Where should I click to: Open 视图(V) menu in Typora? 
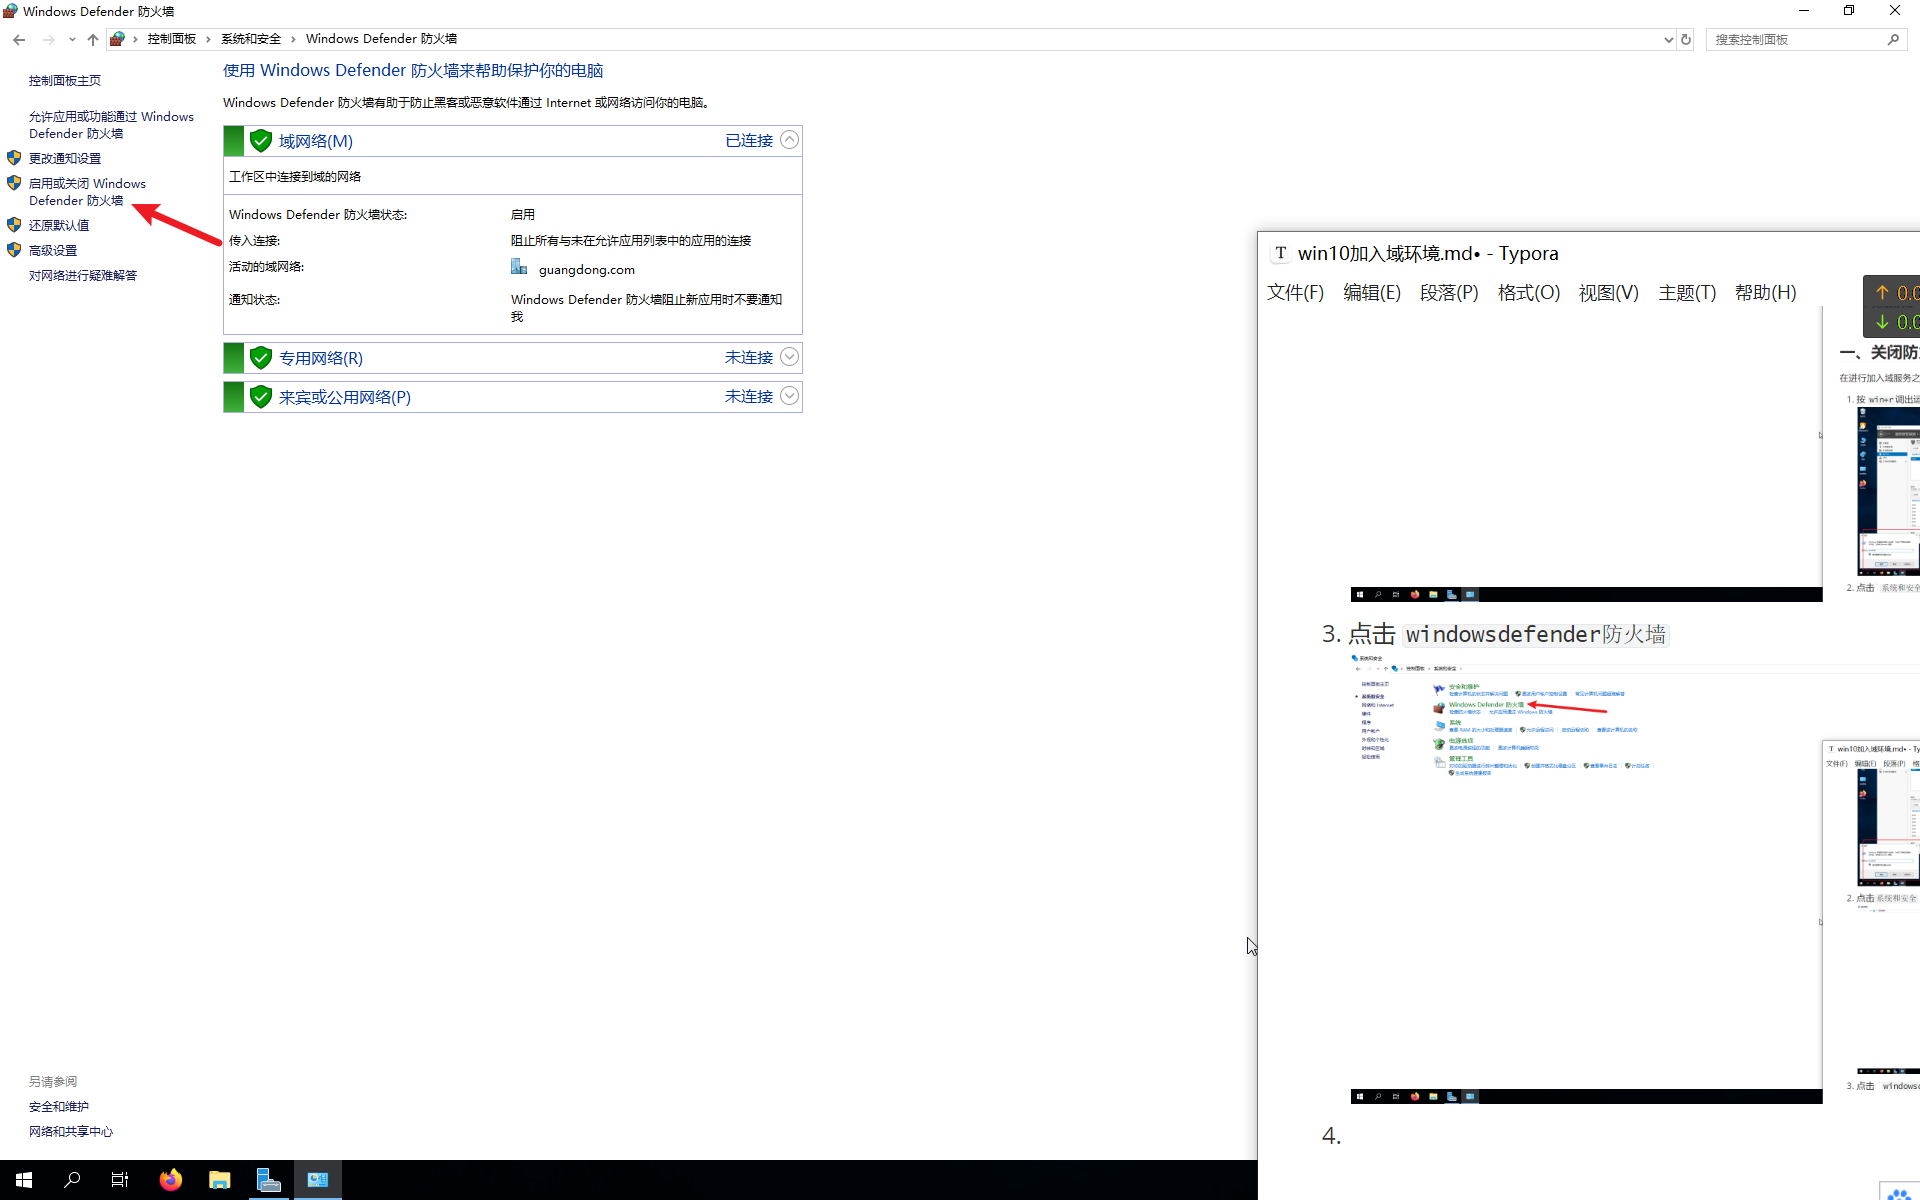click(1609, 293)
